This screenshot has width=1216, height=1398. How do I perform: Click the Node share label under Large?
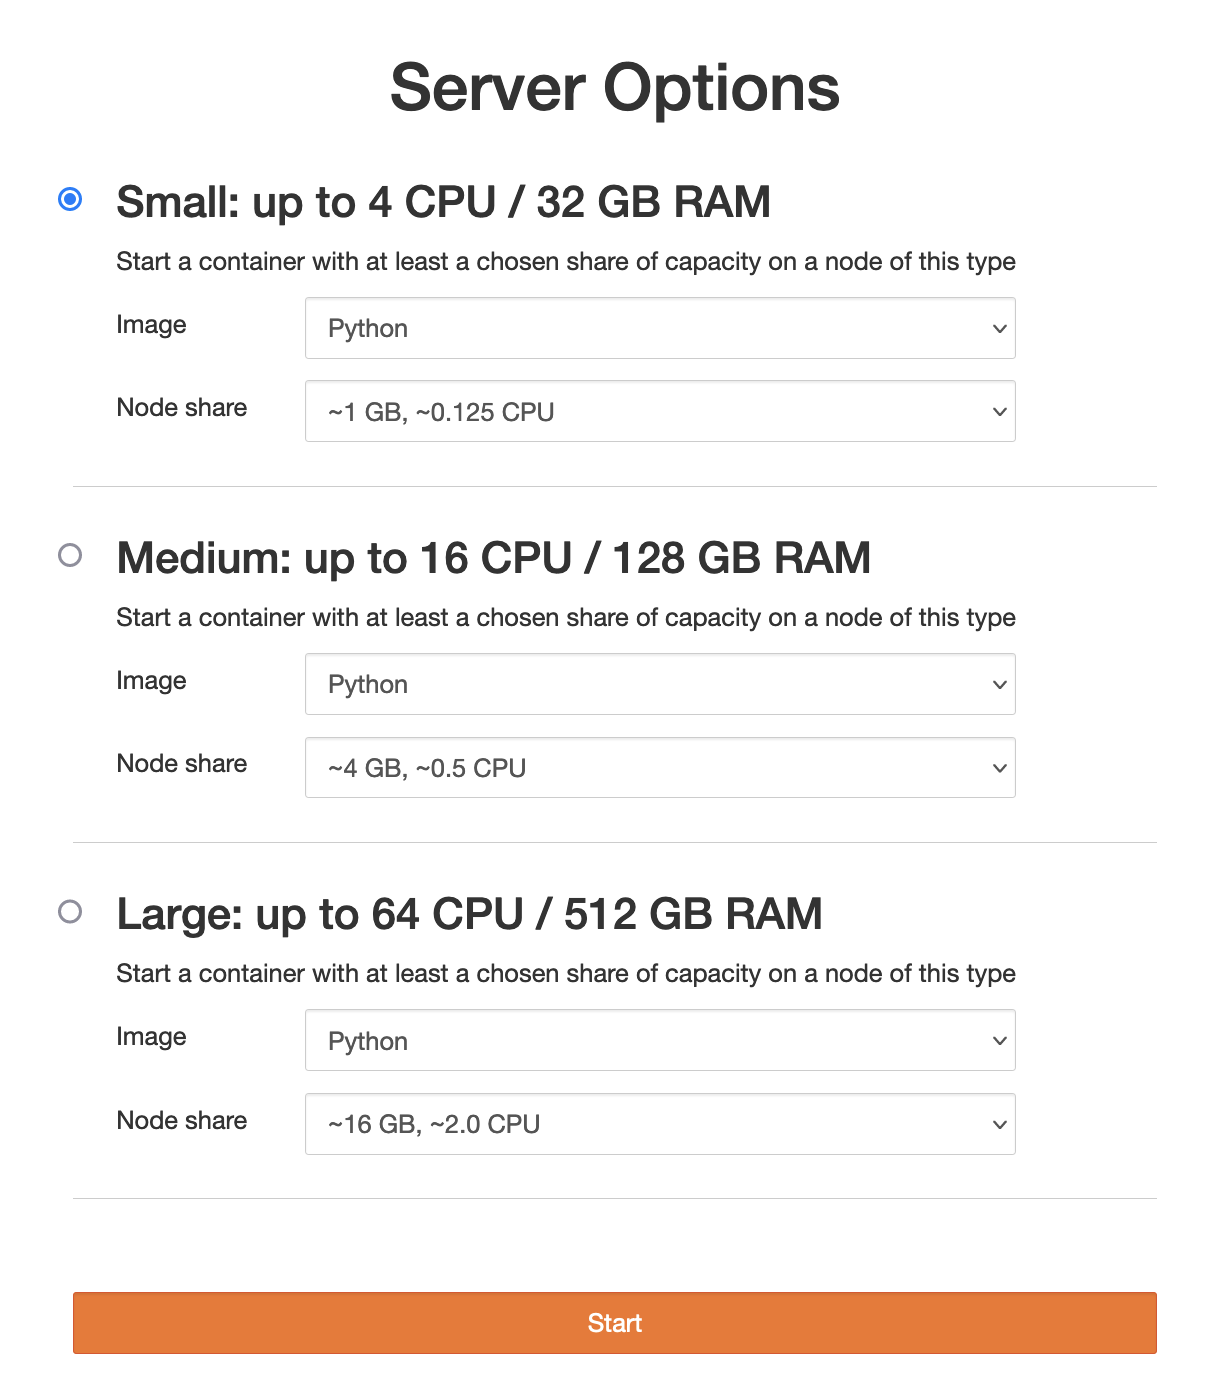click(x=182, y=1121)
